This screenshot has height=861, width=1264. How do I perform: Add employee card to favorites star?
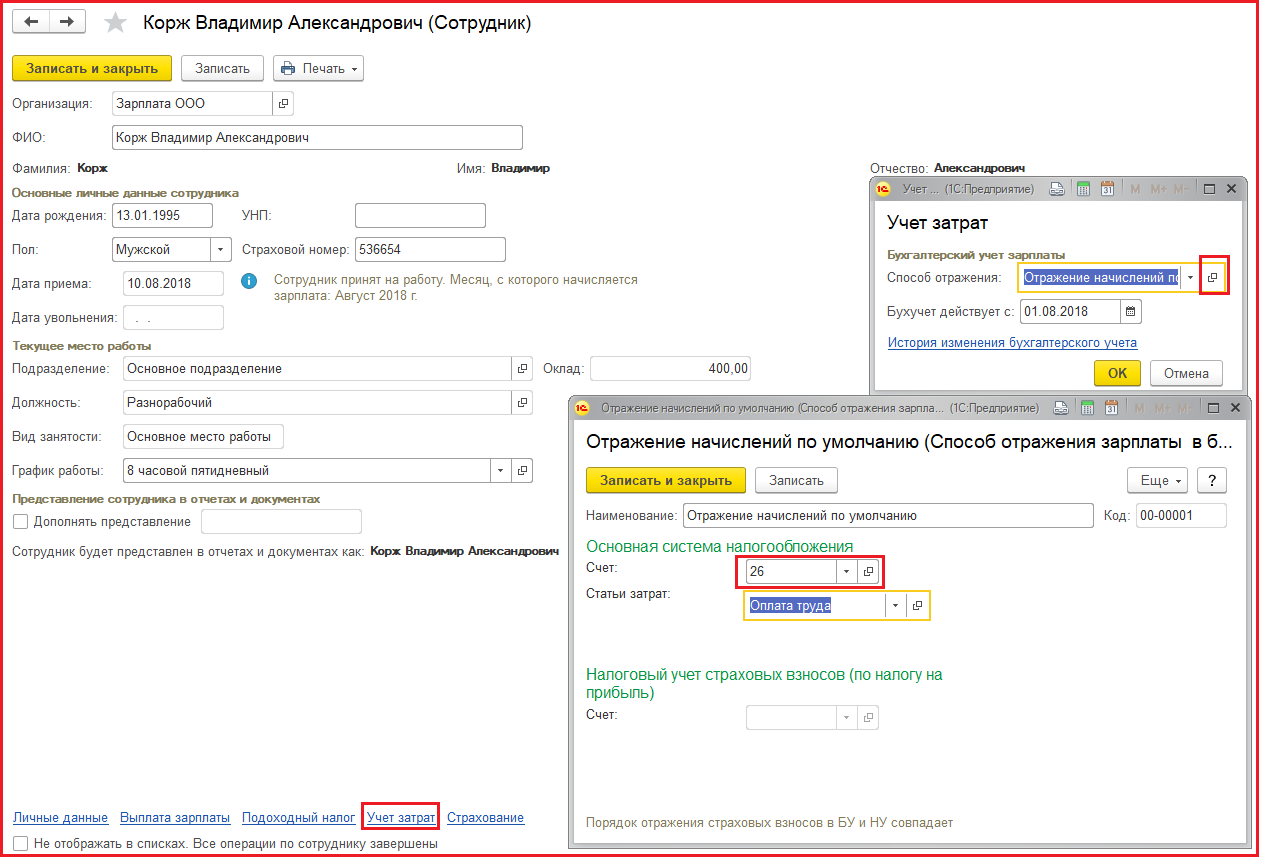pyautogui.click(x=116, y=23)
